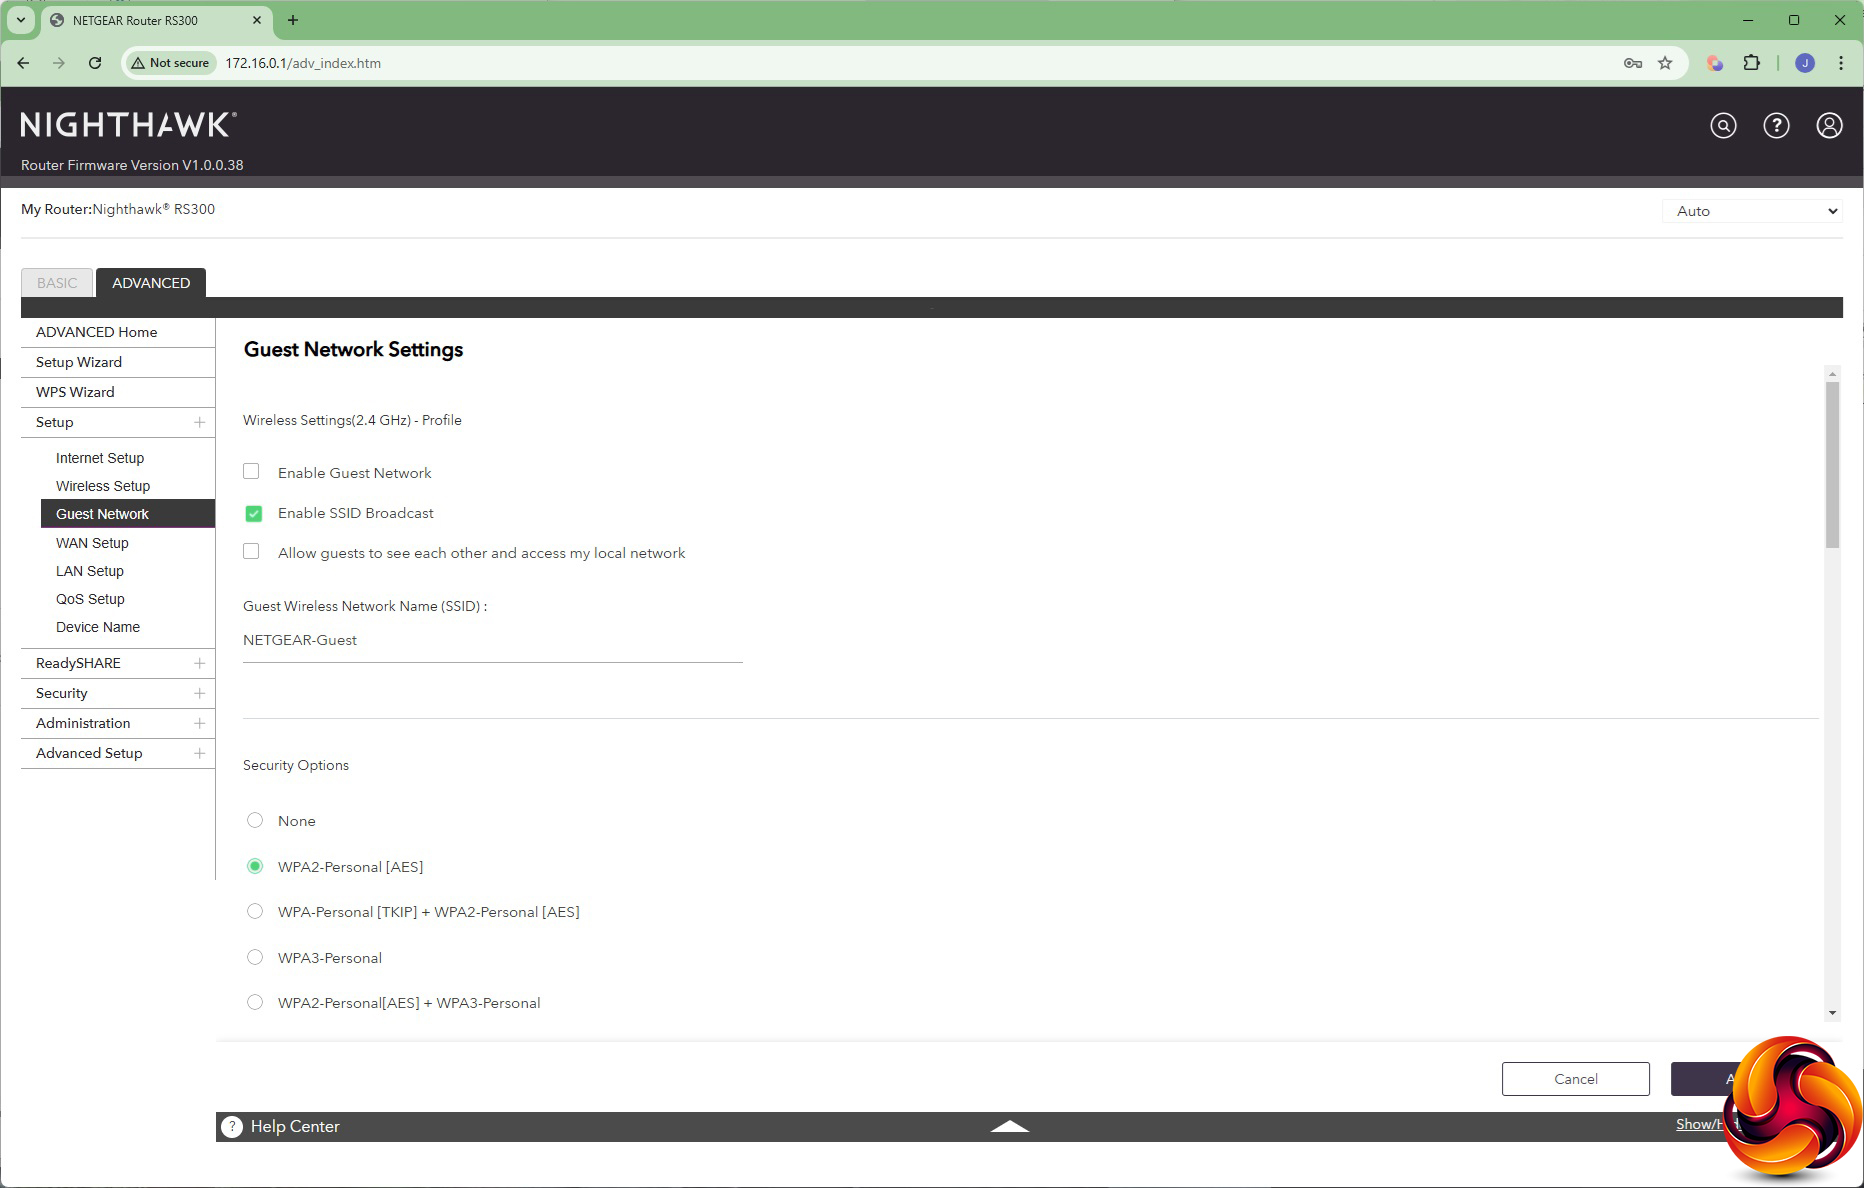Open Internet Setup page
The width and height of the screenshot is (1864, 1188).
(100, 458)
